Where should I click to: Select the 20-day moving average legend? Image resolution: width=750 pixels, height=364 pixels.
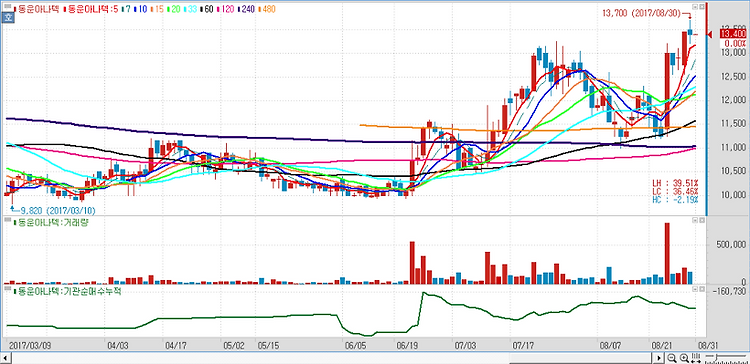(x=173, y=9)
